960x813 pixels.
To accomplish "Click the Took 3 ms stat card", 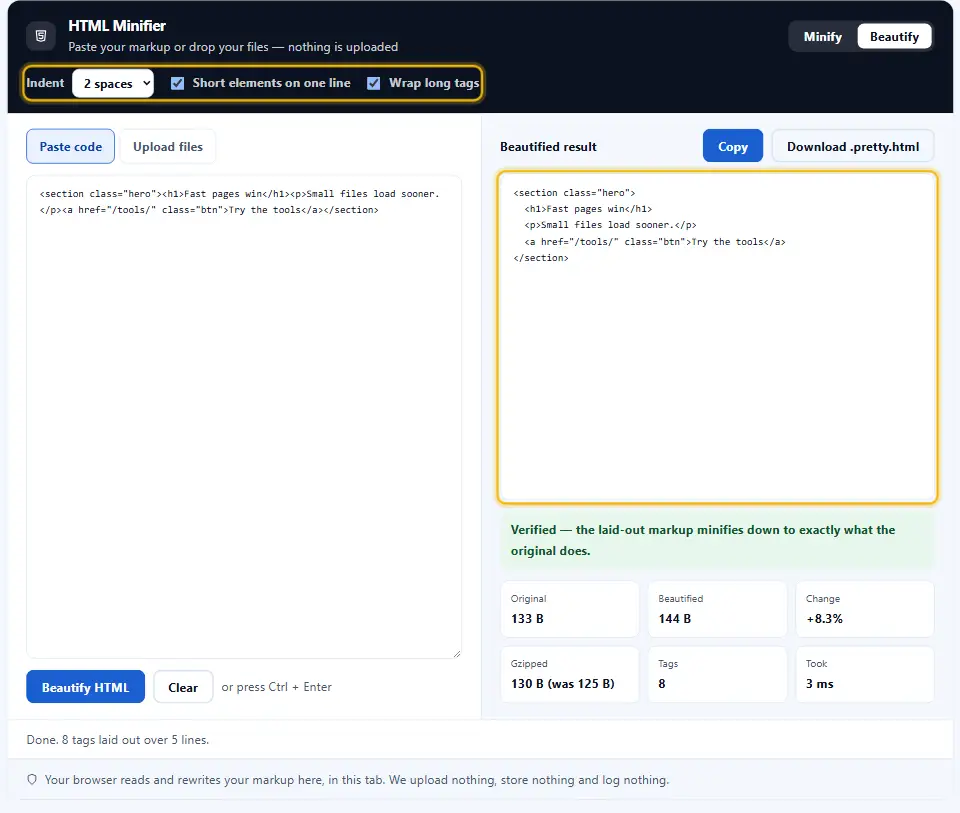I will 864,674.
